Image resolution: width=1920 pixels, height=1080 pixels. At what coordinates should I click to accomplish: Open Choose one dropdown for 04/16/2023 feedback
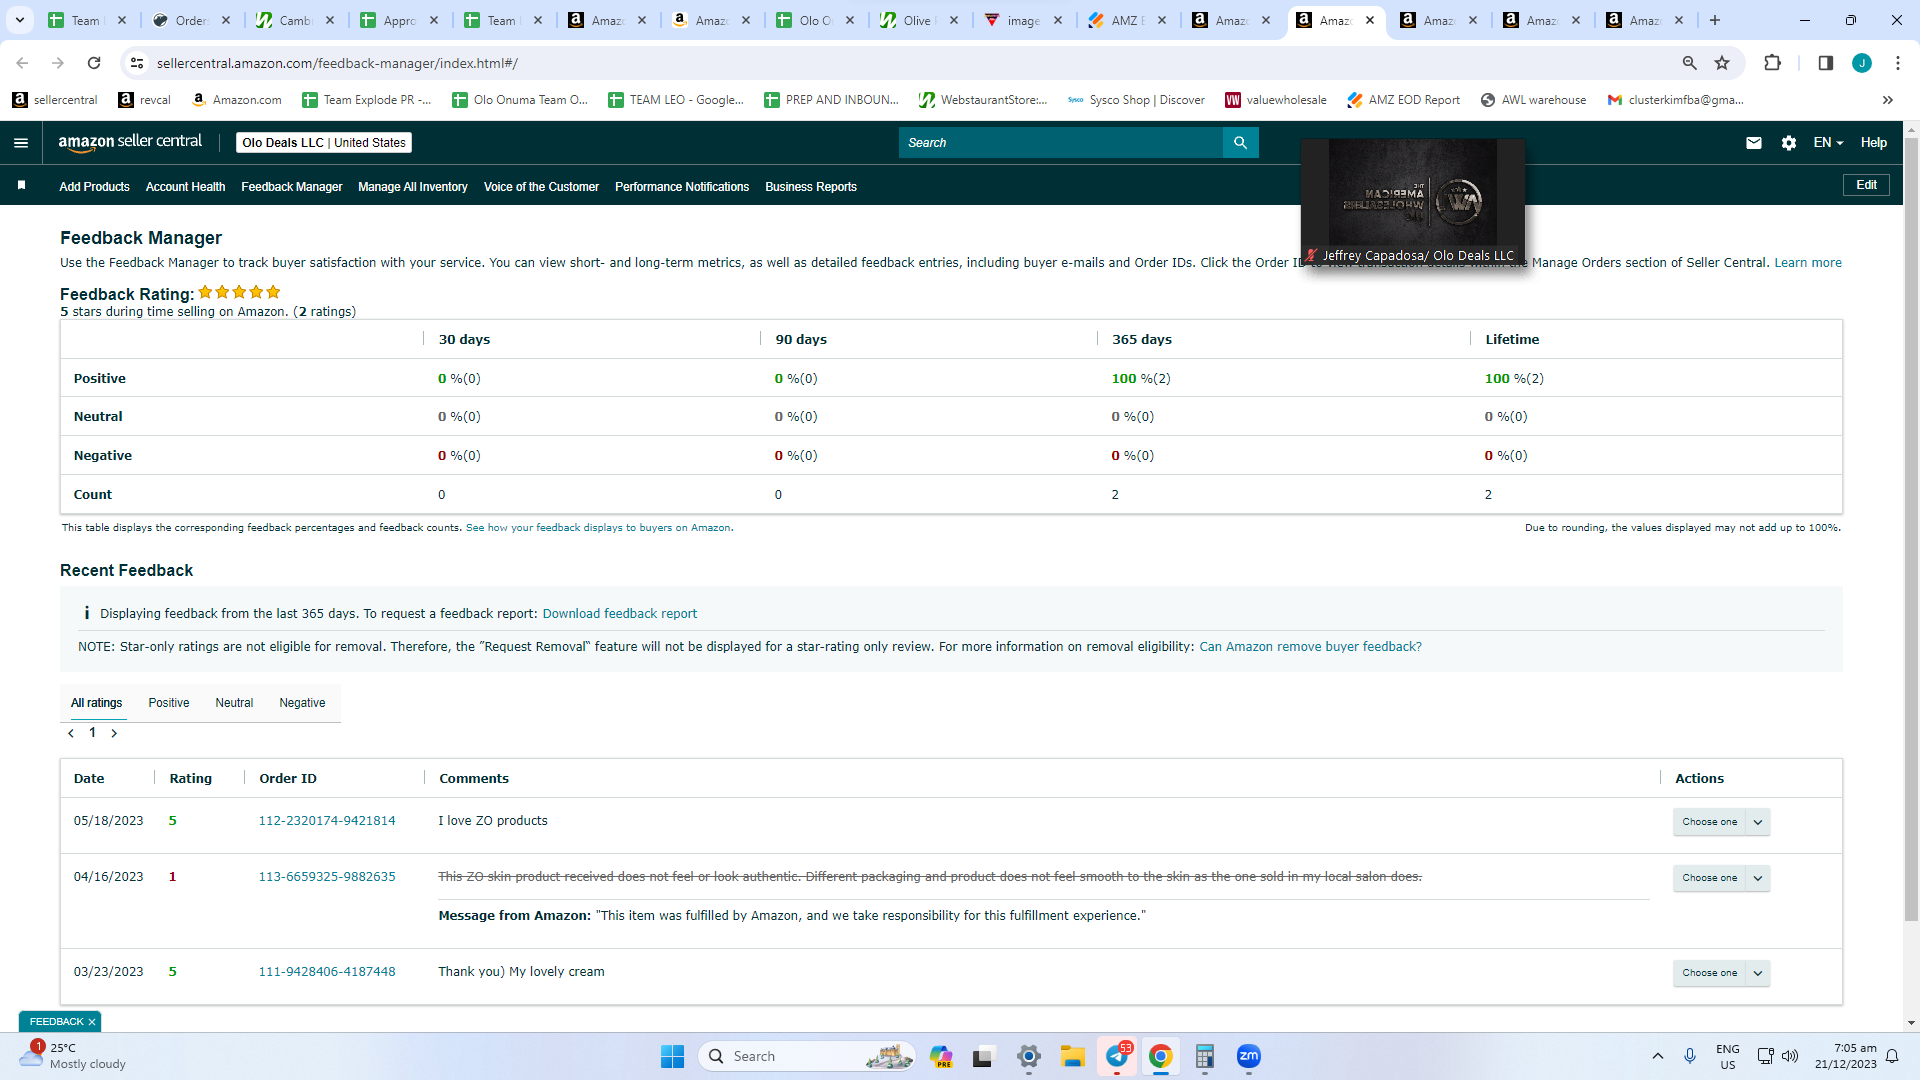pyautogui.click(x=1721, y=878)
